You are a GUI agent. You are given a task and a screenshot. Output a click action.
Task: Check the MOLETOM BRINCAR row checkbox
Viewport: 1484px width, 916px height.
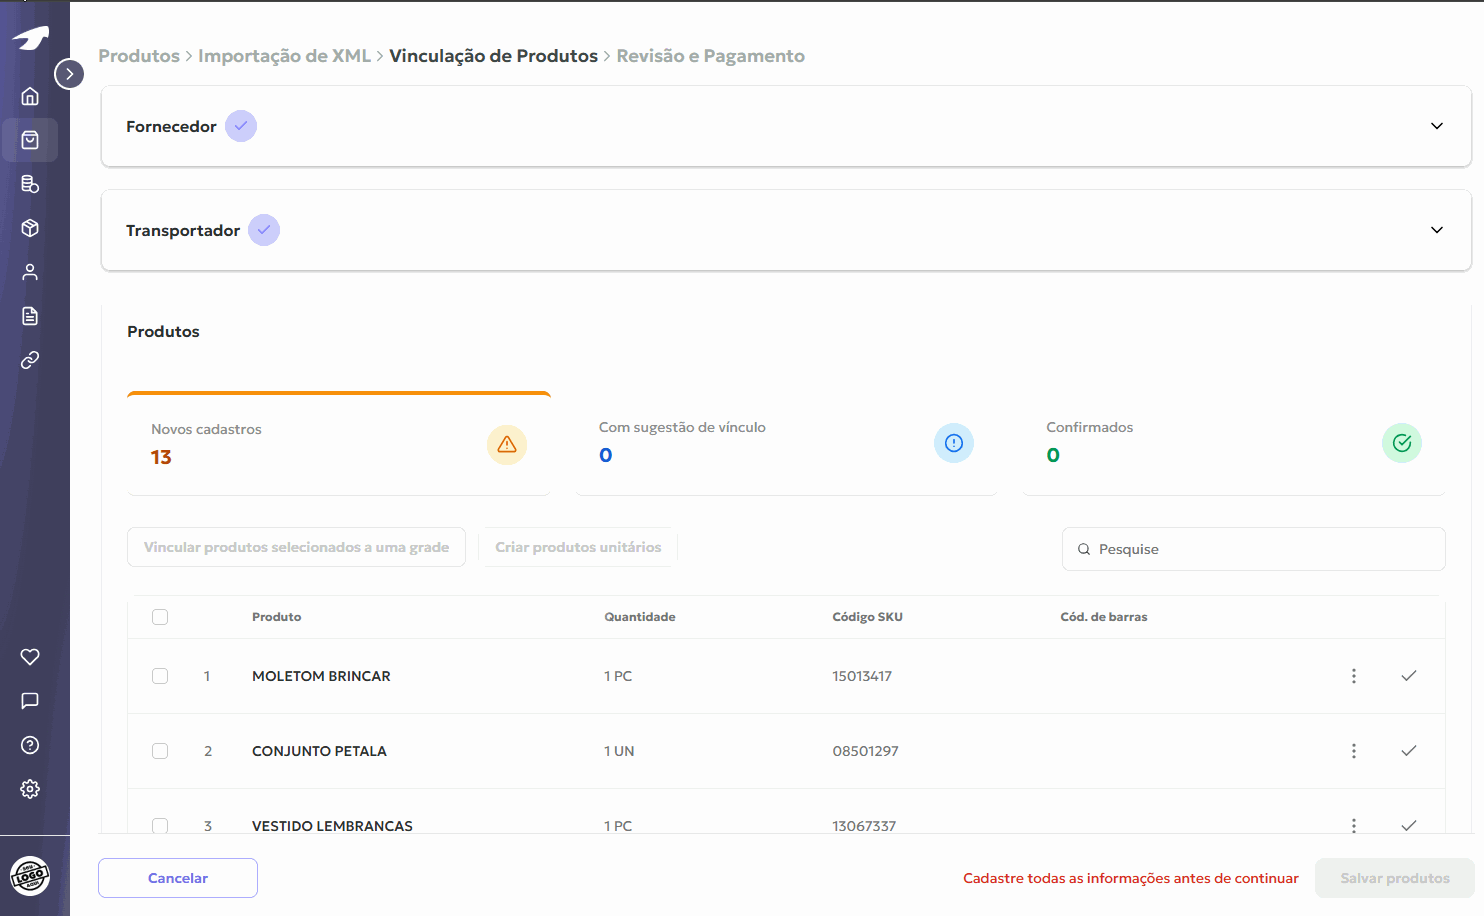(160, 676)
